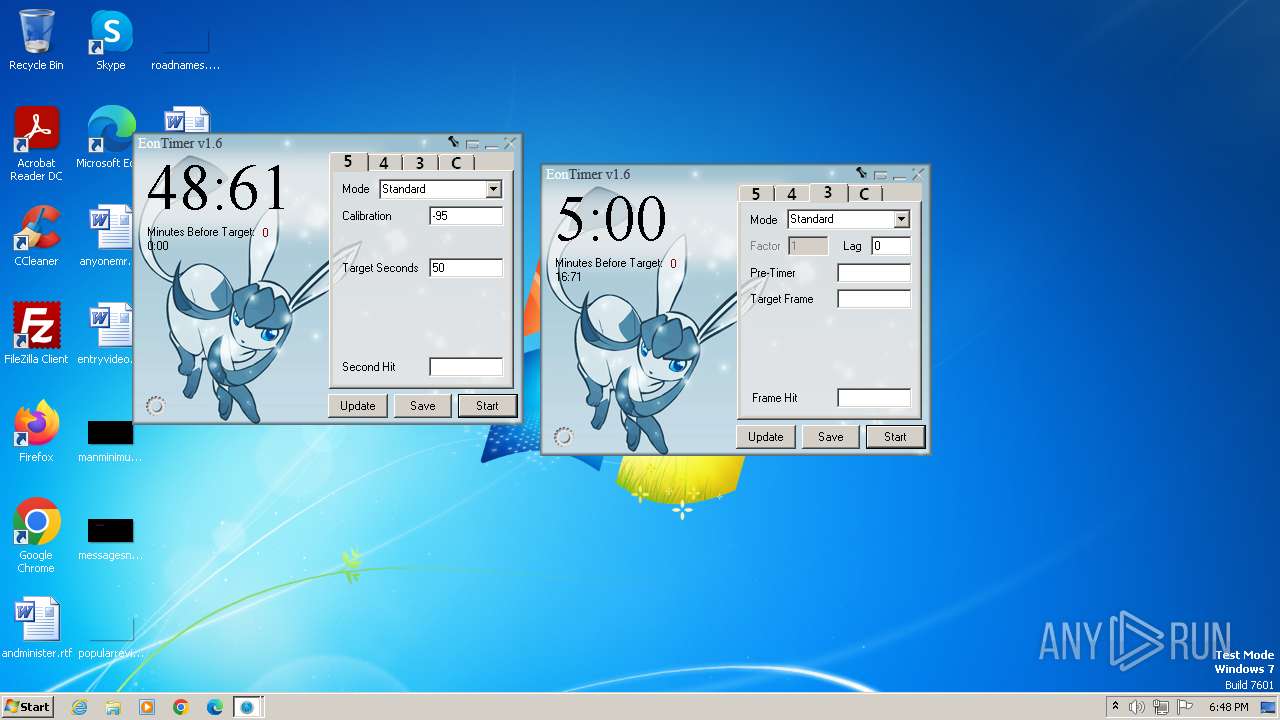
Task: Open network icon in system tray
Action: [1160, 707]
